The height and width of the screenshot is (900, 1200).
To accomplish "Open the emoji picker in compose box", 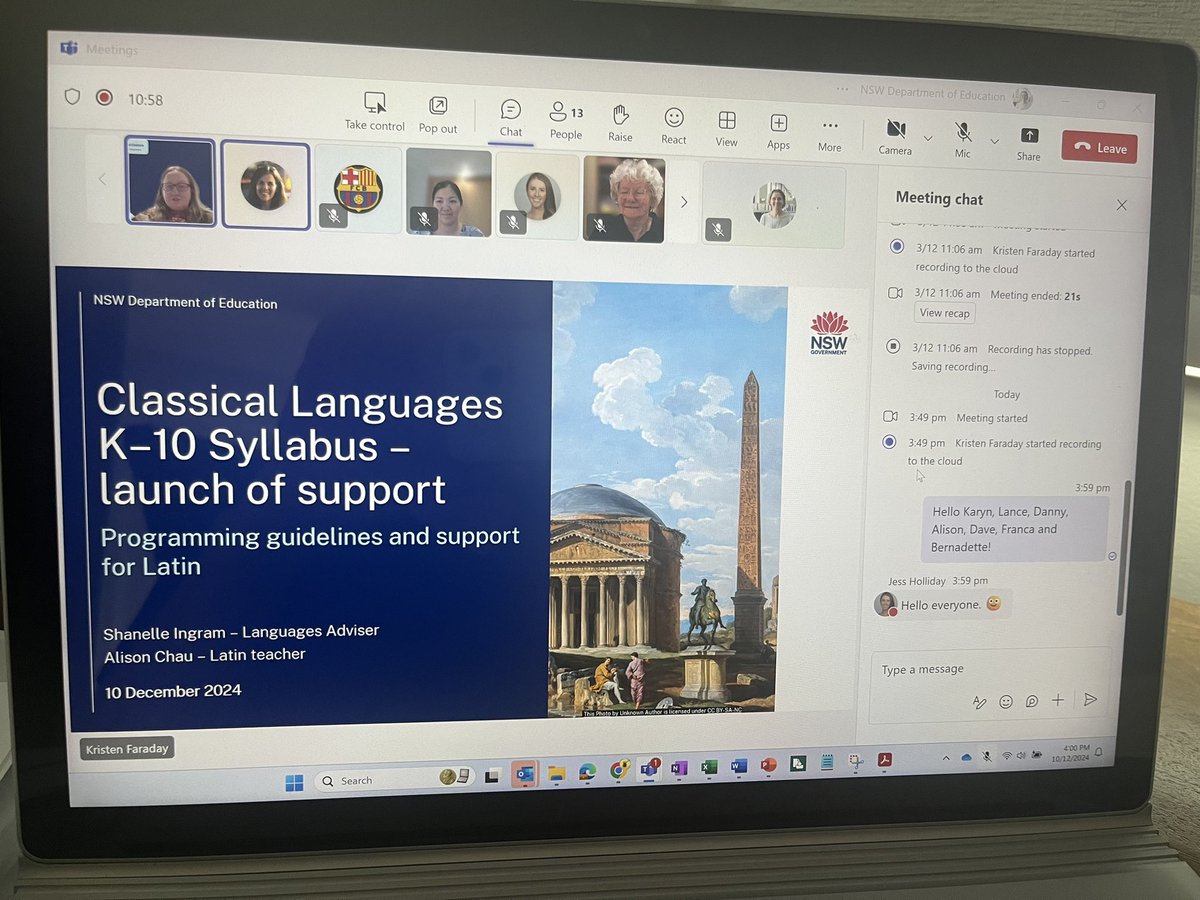I will tap(1006, 702).
